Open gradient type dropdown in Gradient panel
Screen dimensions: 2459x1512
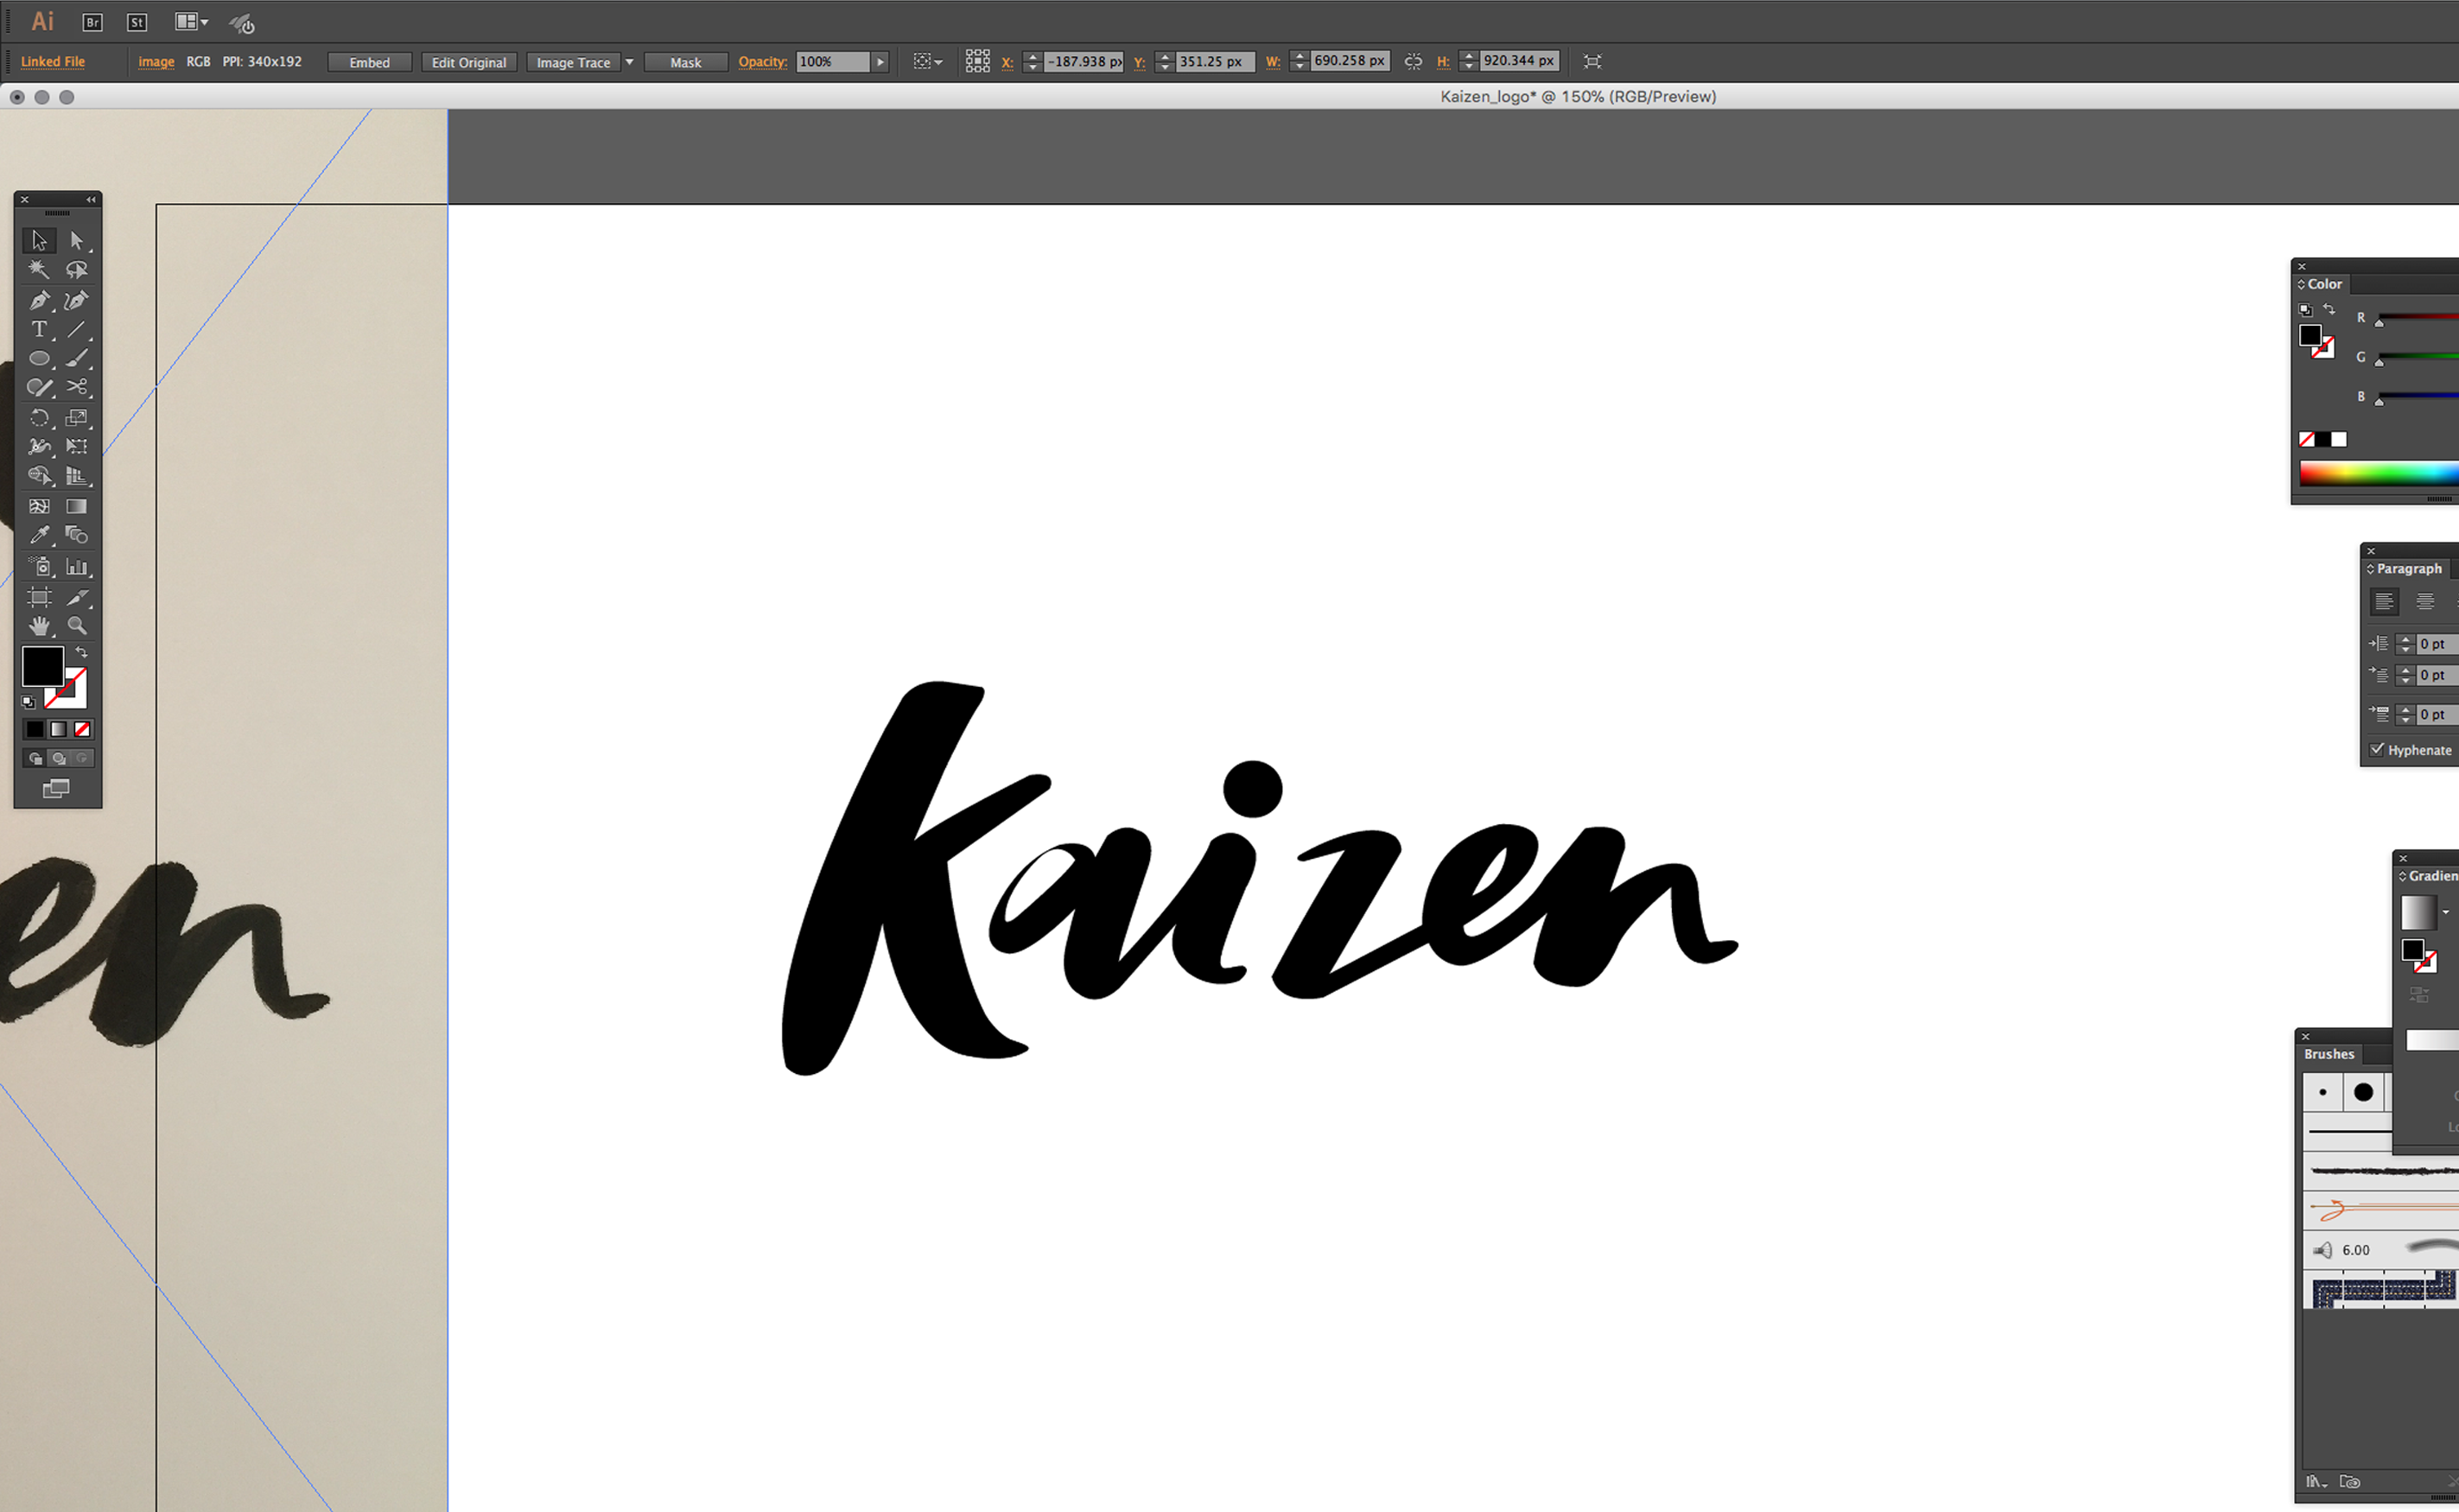(2446, 912)
